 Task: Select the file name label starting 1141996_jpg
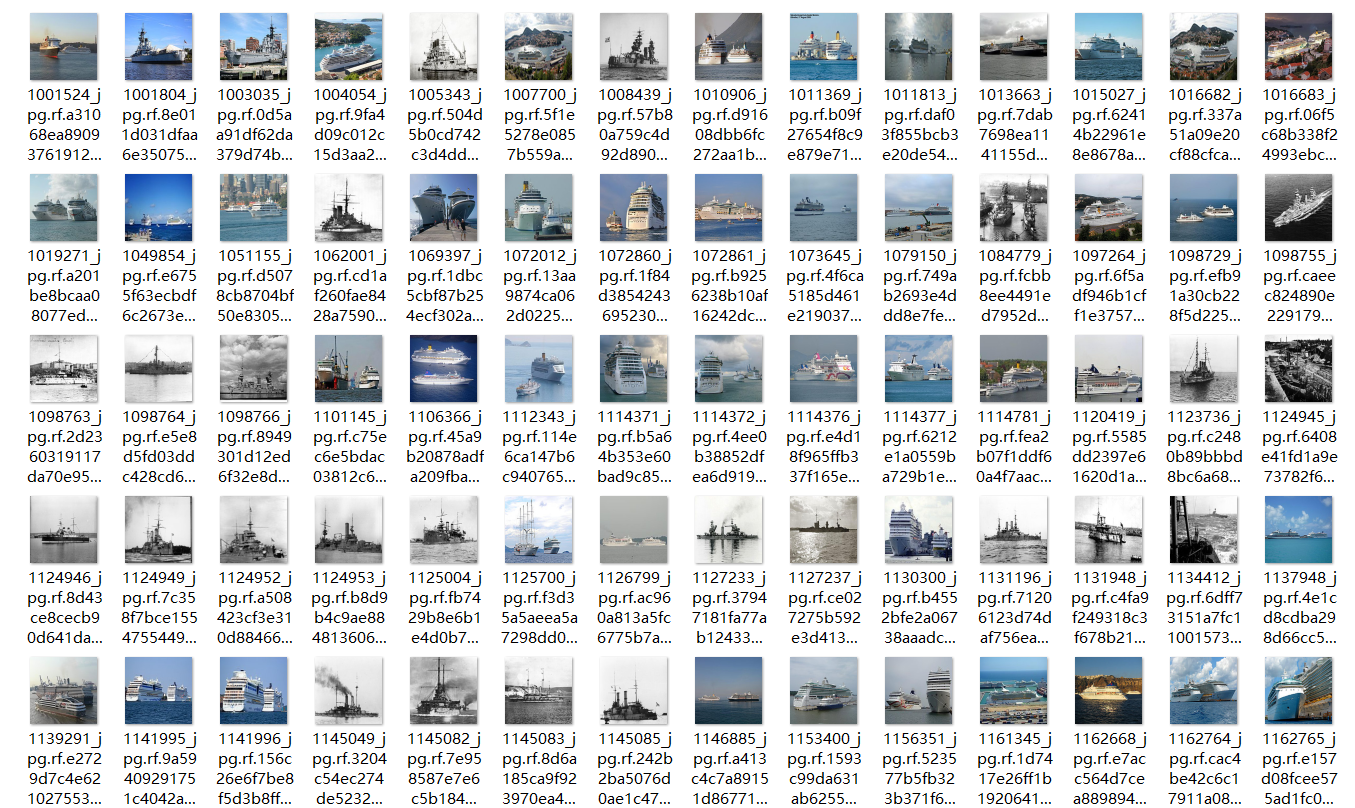[x=254, y=769]
